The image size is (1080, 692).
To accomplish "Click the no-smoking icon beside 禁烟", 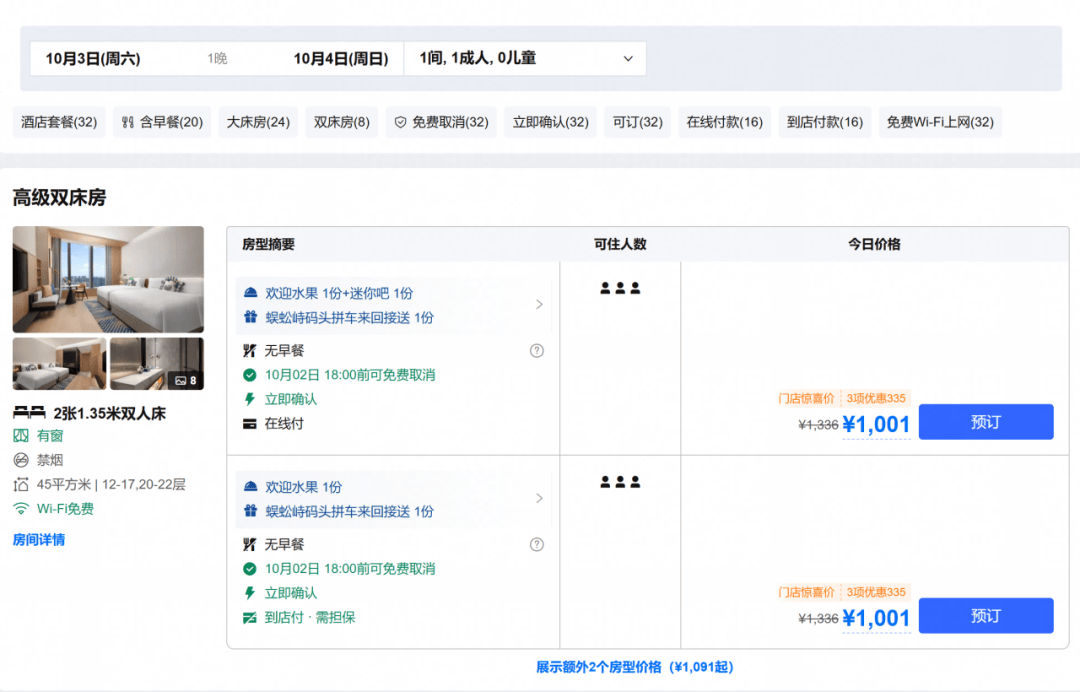I will tap(21, 460).
